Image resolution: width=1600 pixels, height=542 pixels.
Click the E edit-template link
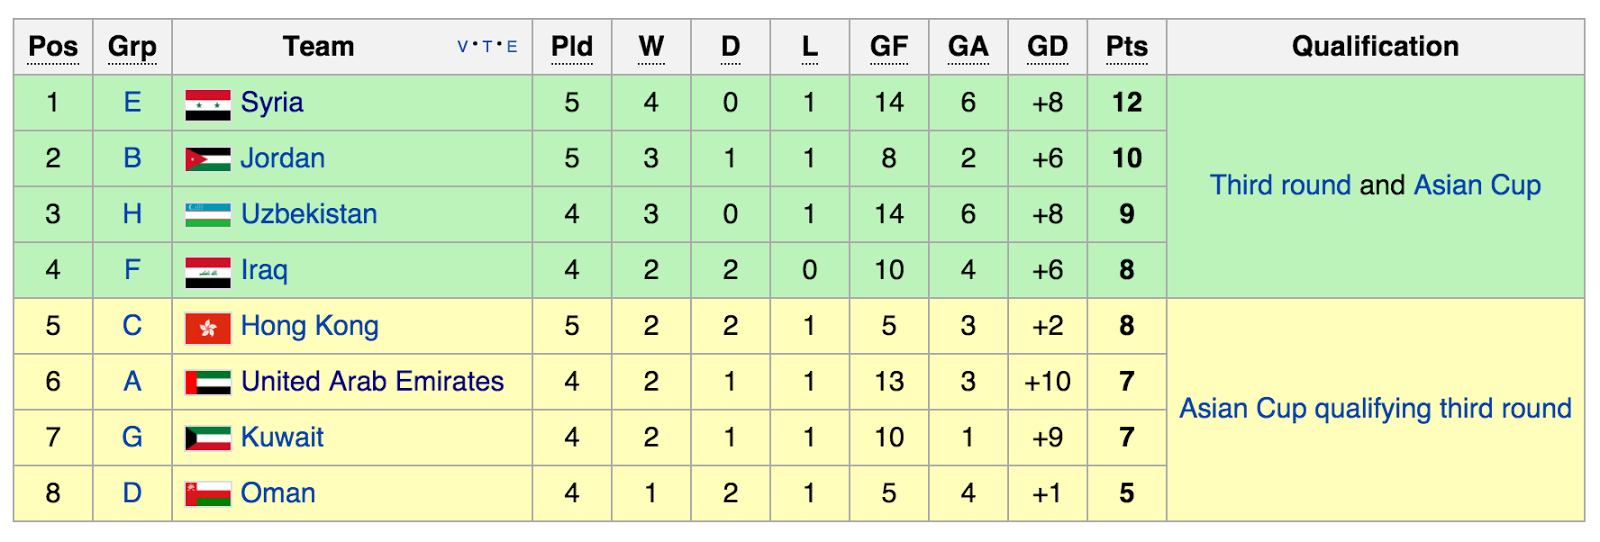click(x=512, y=47)
